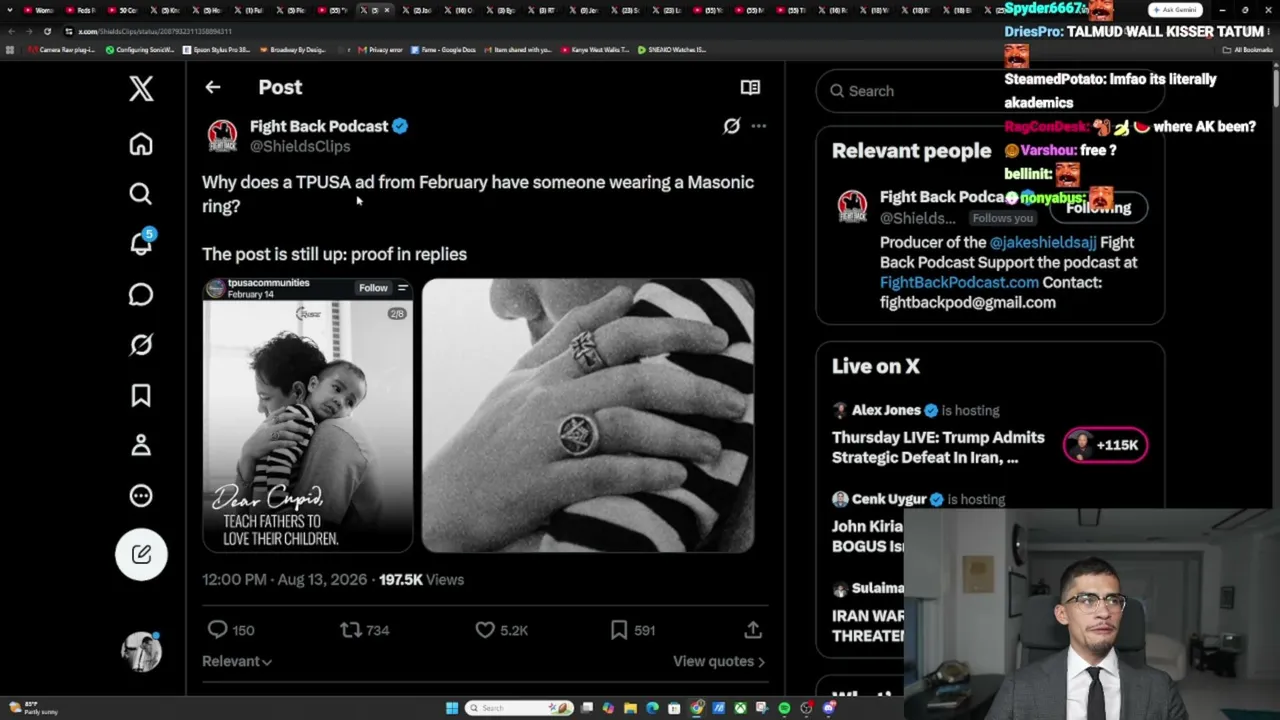This screenshot has width=1280, height=720.
Task: Open Explore search in the X sidebar
Action: coord(141,193)
